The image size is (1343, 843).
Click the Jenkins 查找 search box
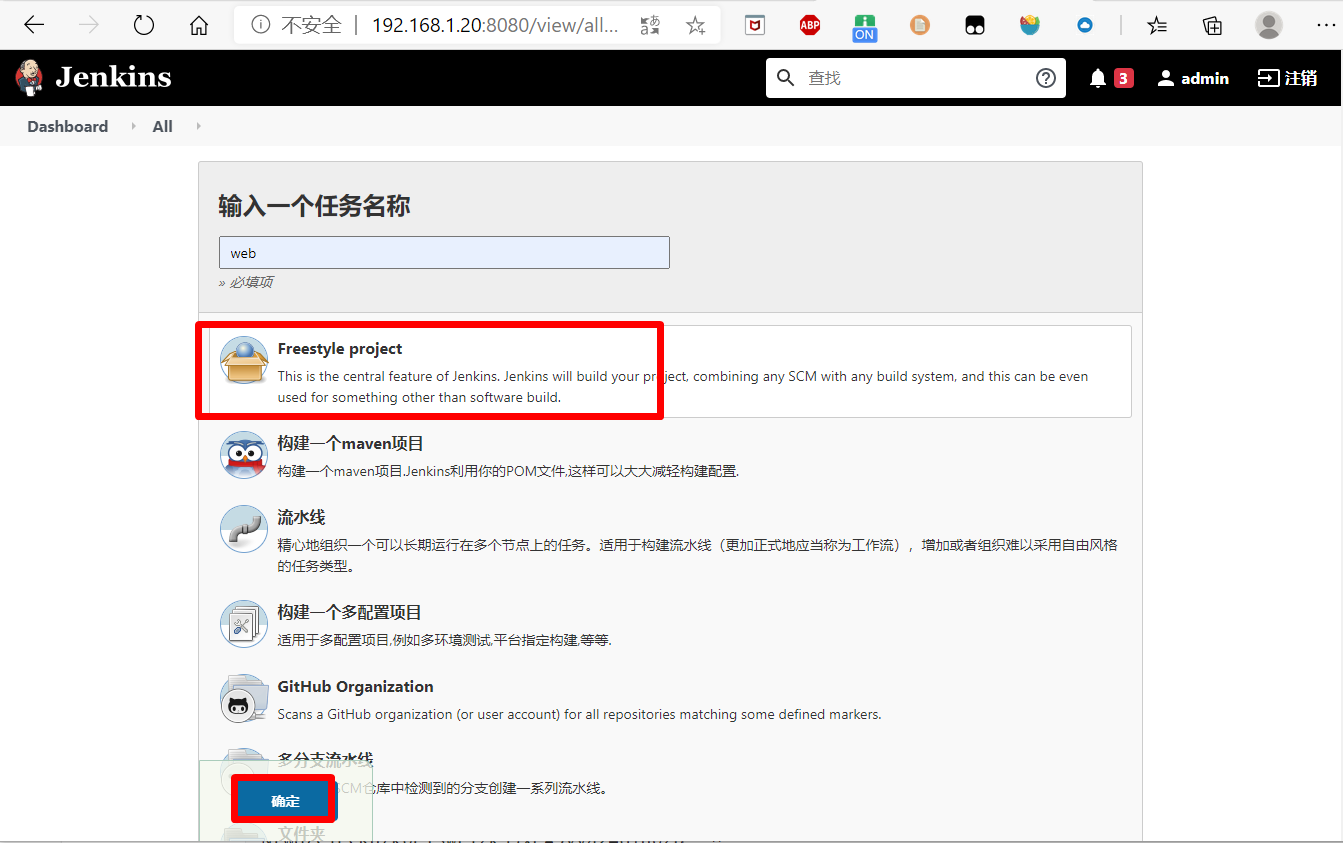(x=915, y=78)
